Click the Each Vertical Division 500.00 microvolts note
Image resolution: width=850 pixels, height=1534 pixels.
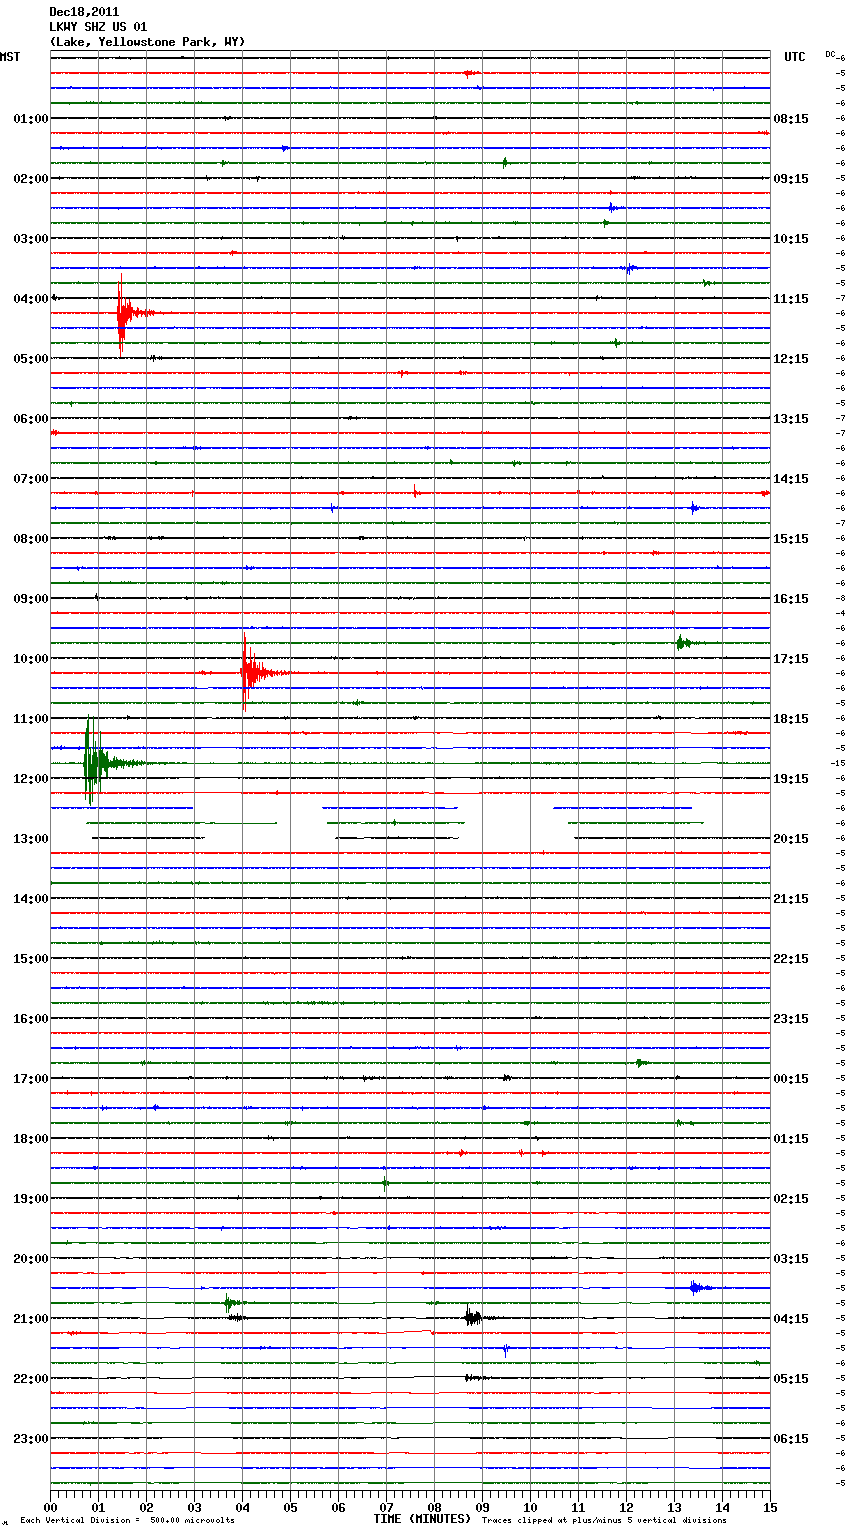127,1520
